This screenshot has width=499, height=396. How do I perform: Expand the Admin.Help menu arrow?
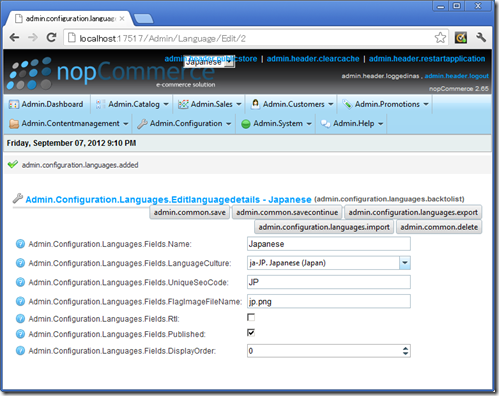tap(380, 124)
